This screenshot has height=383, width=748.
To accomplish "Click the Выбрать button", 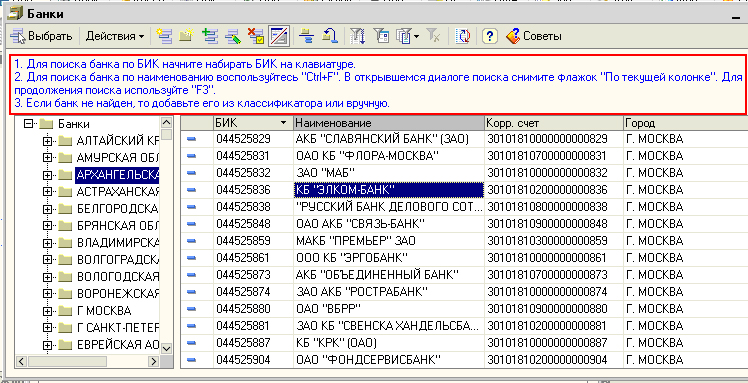I will click(42, 36).
